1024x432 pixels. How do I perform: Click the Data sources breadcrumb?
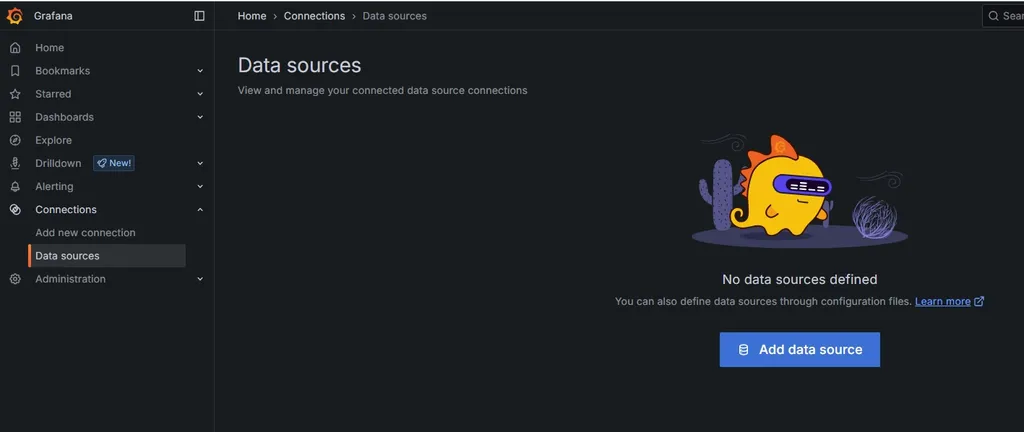pos(394,16)
